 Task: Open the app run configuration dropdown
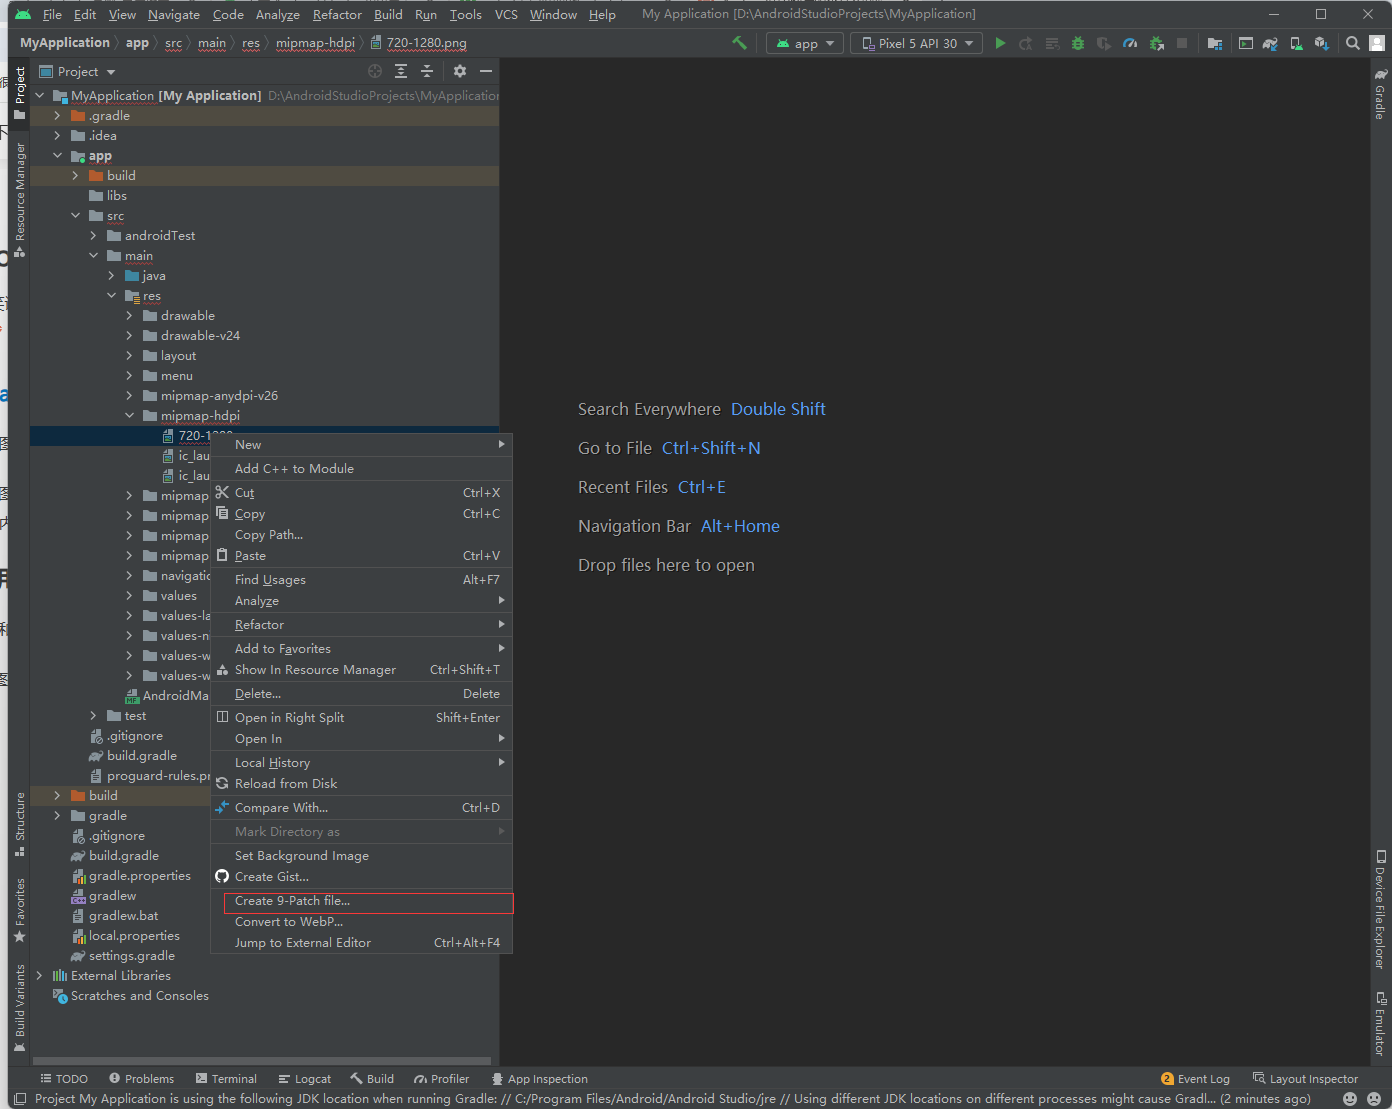[x=805, y=43]
